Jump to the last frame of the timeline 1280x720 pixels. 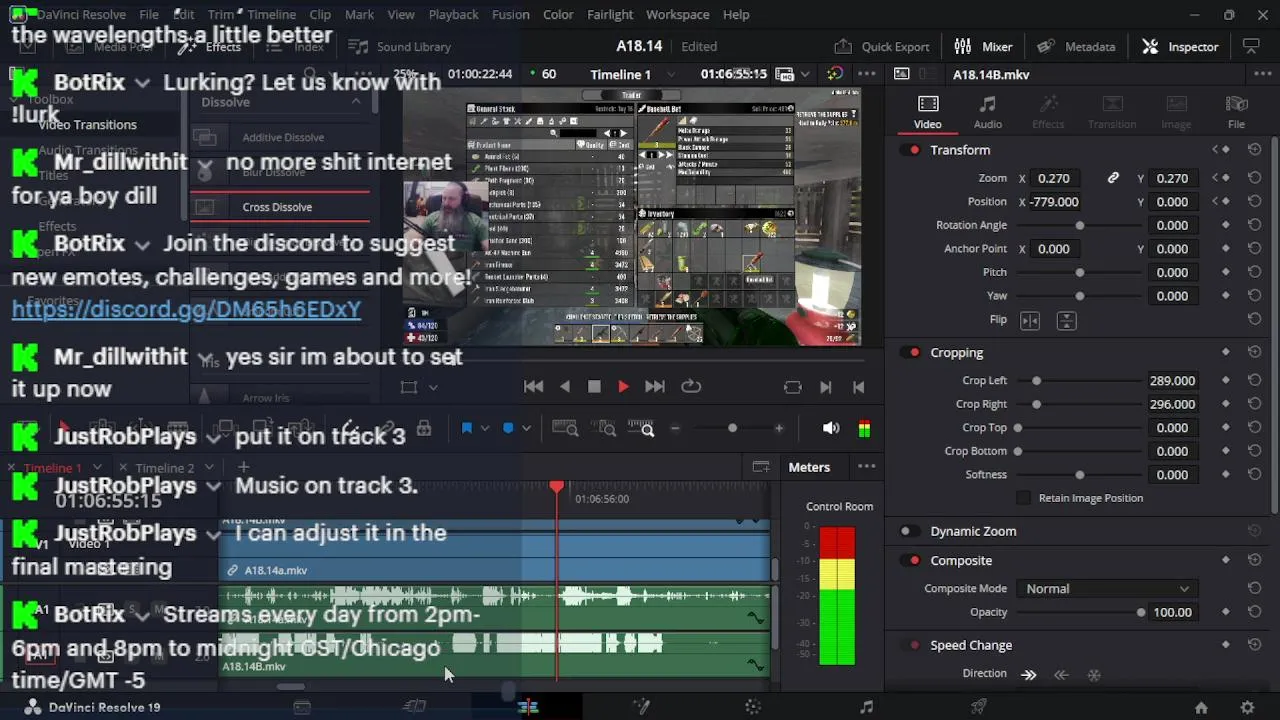point(655,387)
